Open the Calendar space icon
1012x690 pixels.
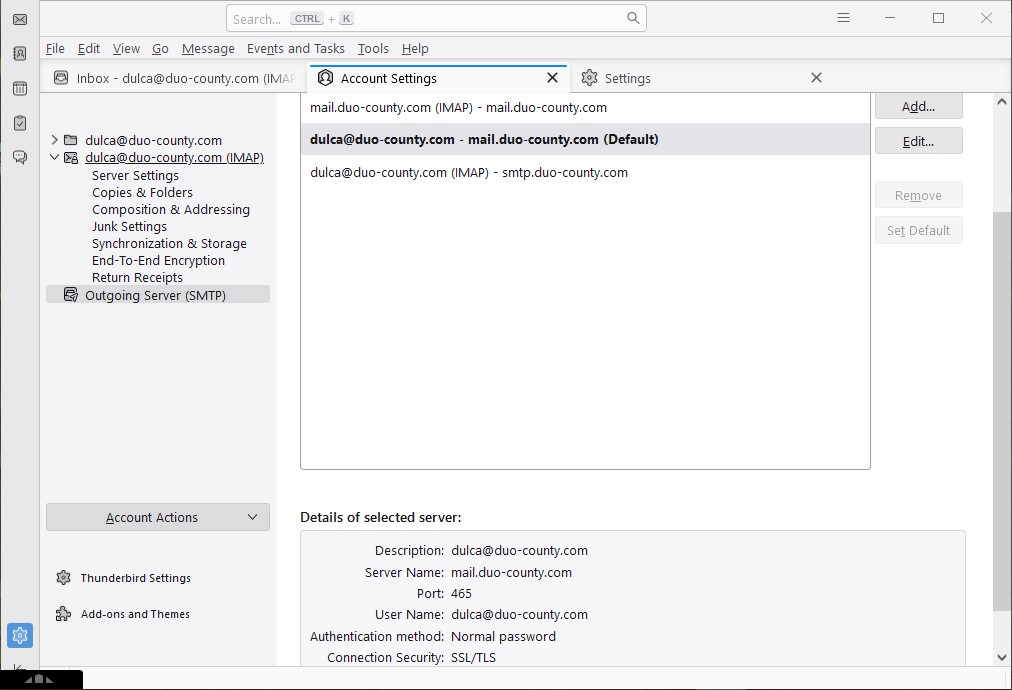click(x=19, y=88)
